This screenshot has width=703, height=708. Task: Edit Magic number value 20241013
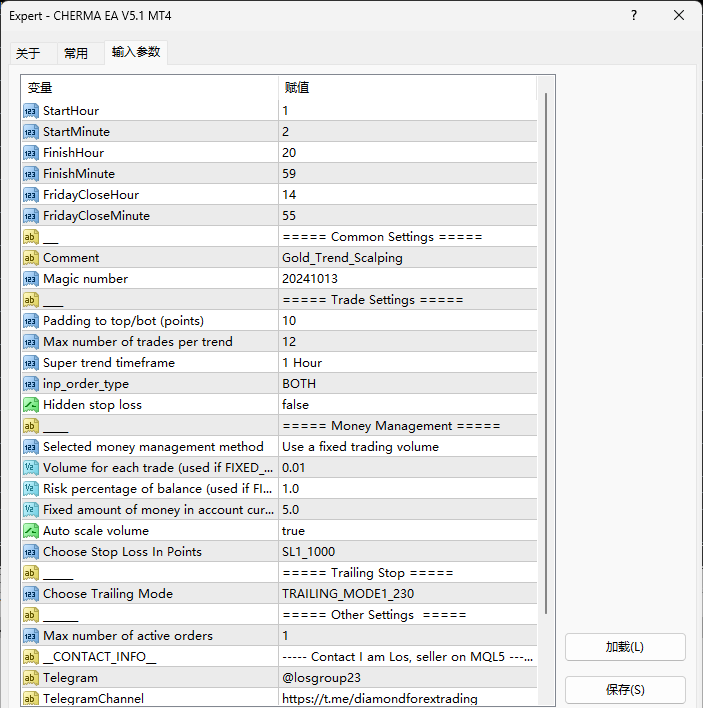point(408,279)
